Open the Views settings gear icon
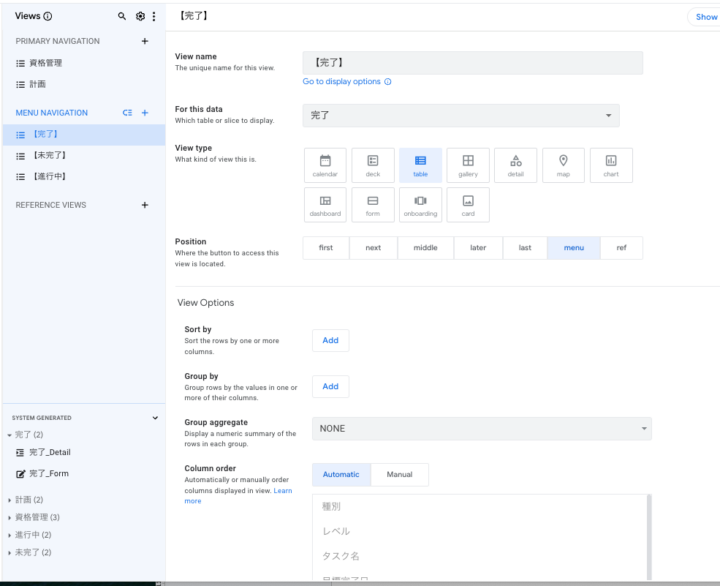The height and width of the screenshot is (586, 720). click(140, 17)
